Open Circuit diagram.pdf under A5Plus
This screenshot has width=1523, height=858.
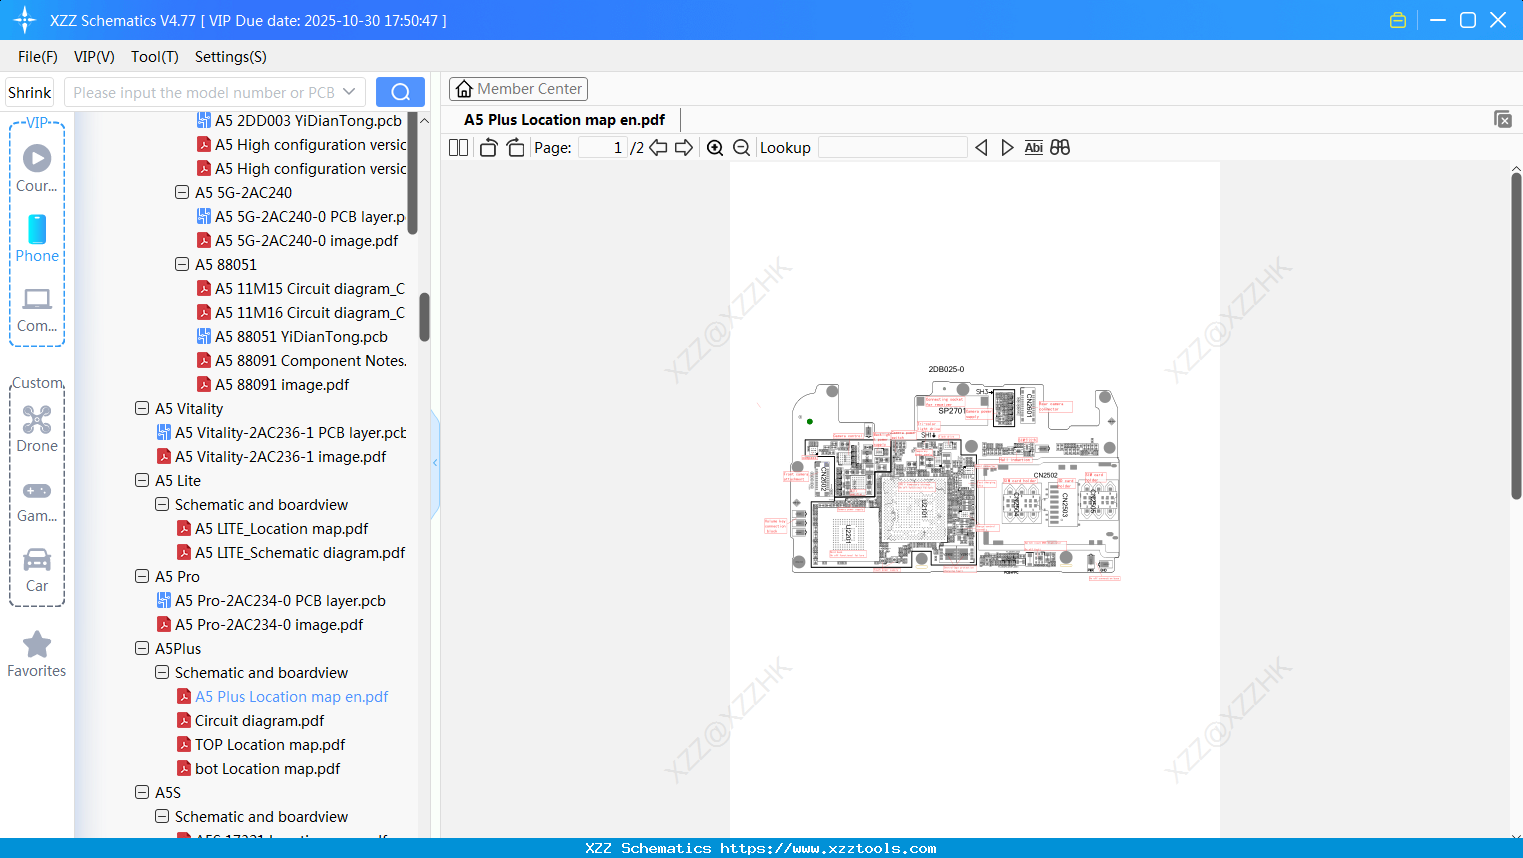click(251, 720)
